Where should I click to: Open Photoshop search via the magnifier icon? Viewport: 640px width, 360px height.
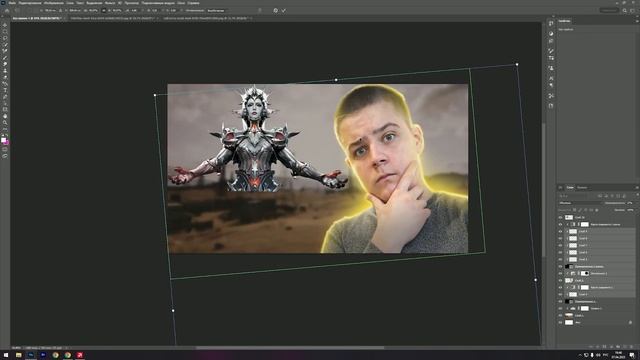(624, 11)
